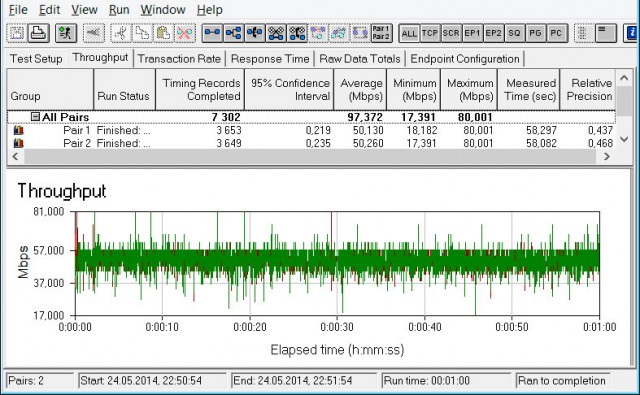Click the Ran to completion status

[562, 381]
